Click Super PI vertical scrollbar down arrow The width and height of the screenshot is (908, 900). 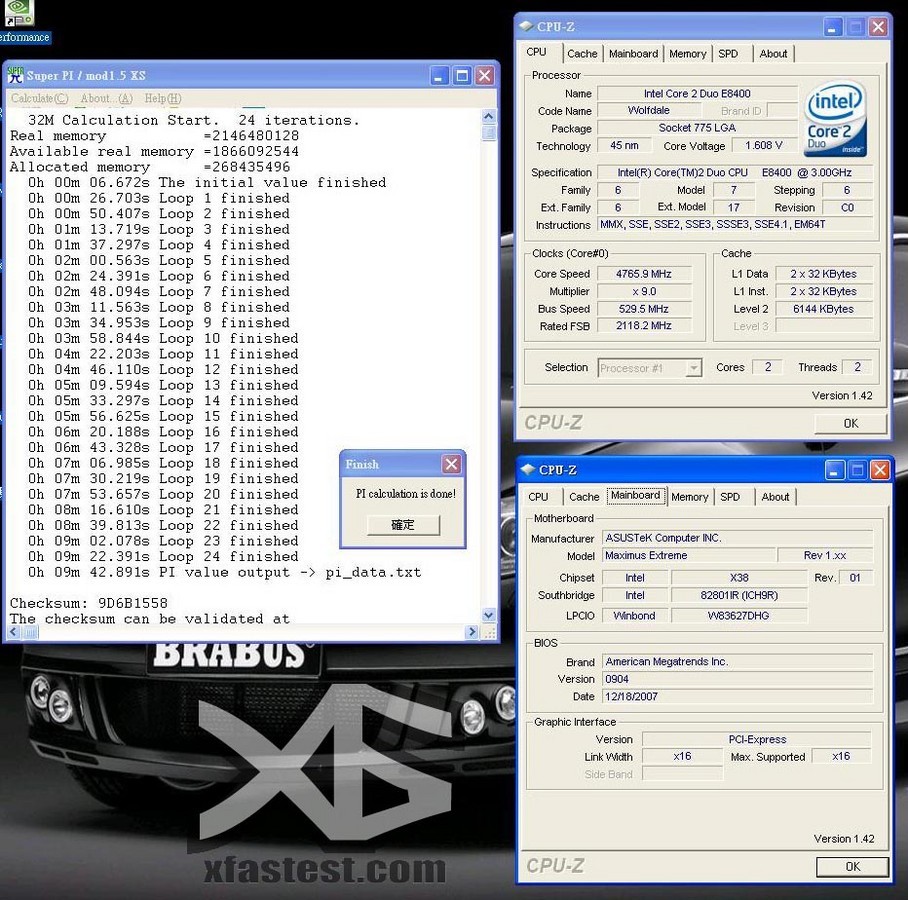[489, 615]
